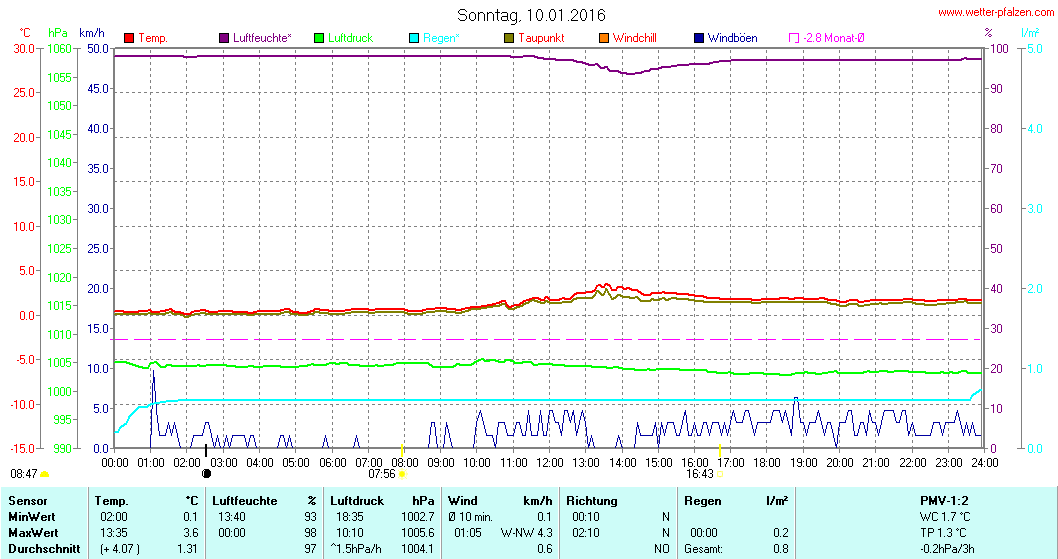Click the Taupunkt legend label
The height and width of the screenshot is (559, 1058).
pos(541,38)
